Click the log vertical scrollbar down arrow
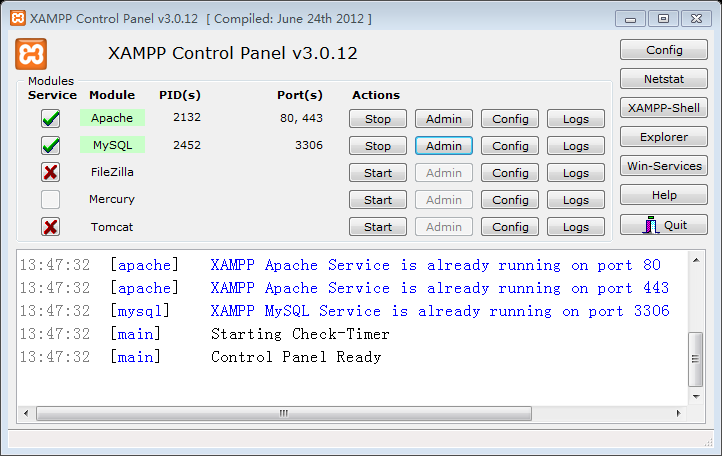This screenshot has height=456, width=722. coord(697,396)
